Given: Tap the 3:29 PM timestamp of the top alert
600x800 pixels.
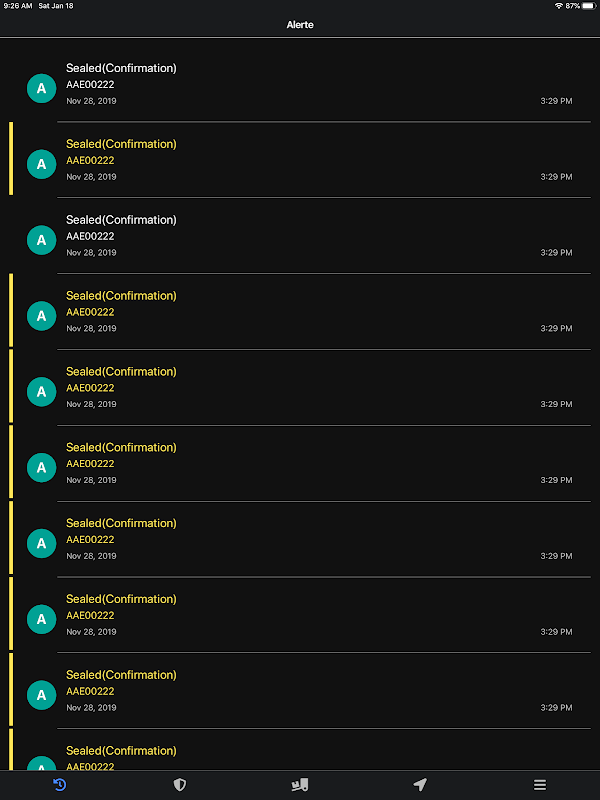Looking at the screenshot, I should click(556, 101).
